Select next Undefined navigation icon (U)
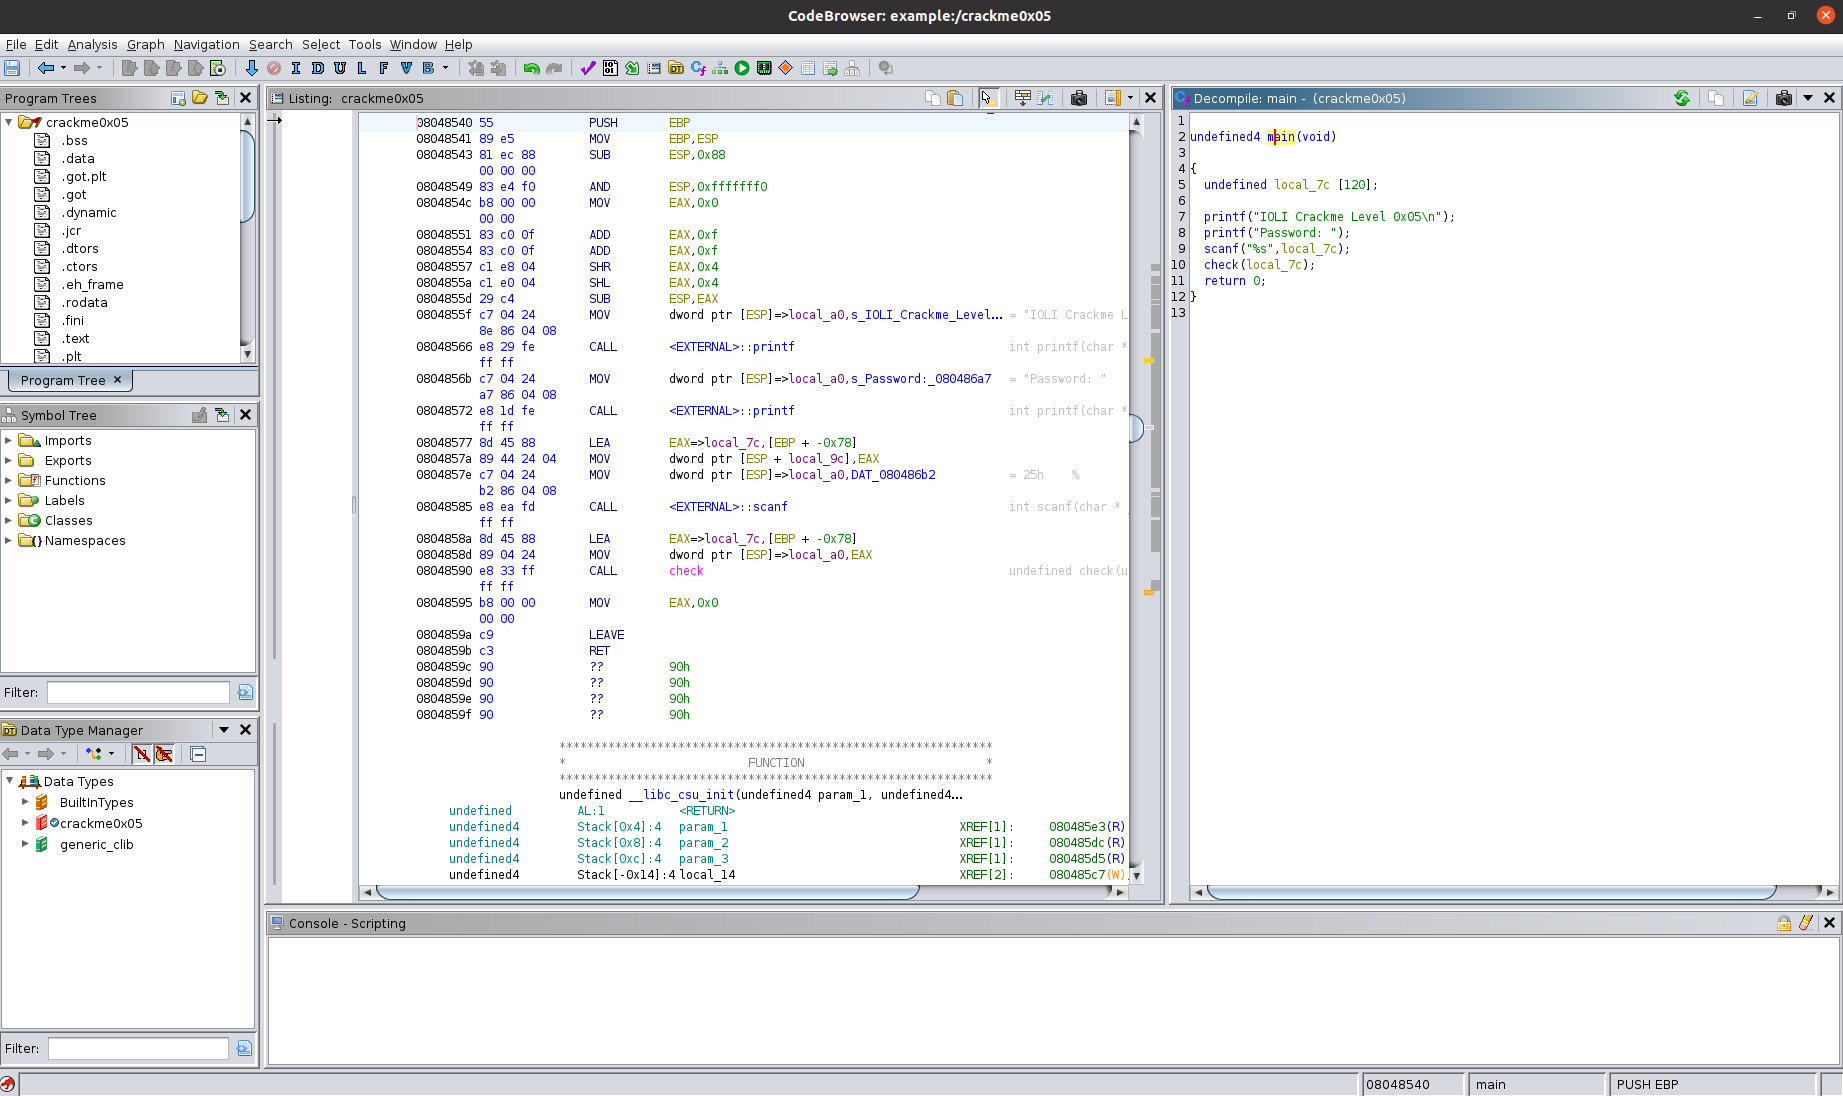Image resolution: width=1843 pixels, height=1096 pixels. click(x=339, y=68)
